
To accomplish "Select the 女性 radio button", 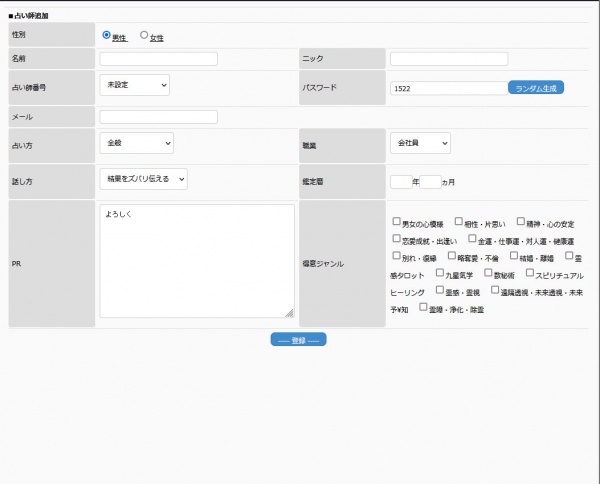I will pos(144,36).
